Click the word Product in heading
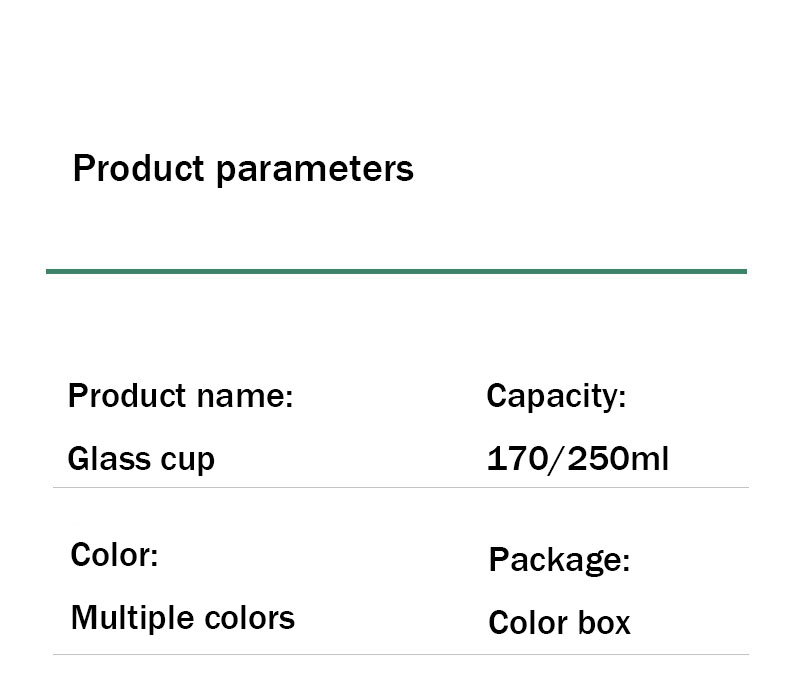The height and width of the screenshot is (689, 790). click(x=139, y=168)
